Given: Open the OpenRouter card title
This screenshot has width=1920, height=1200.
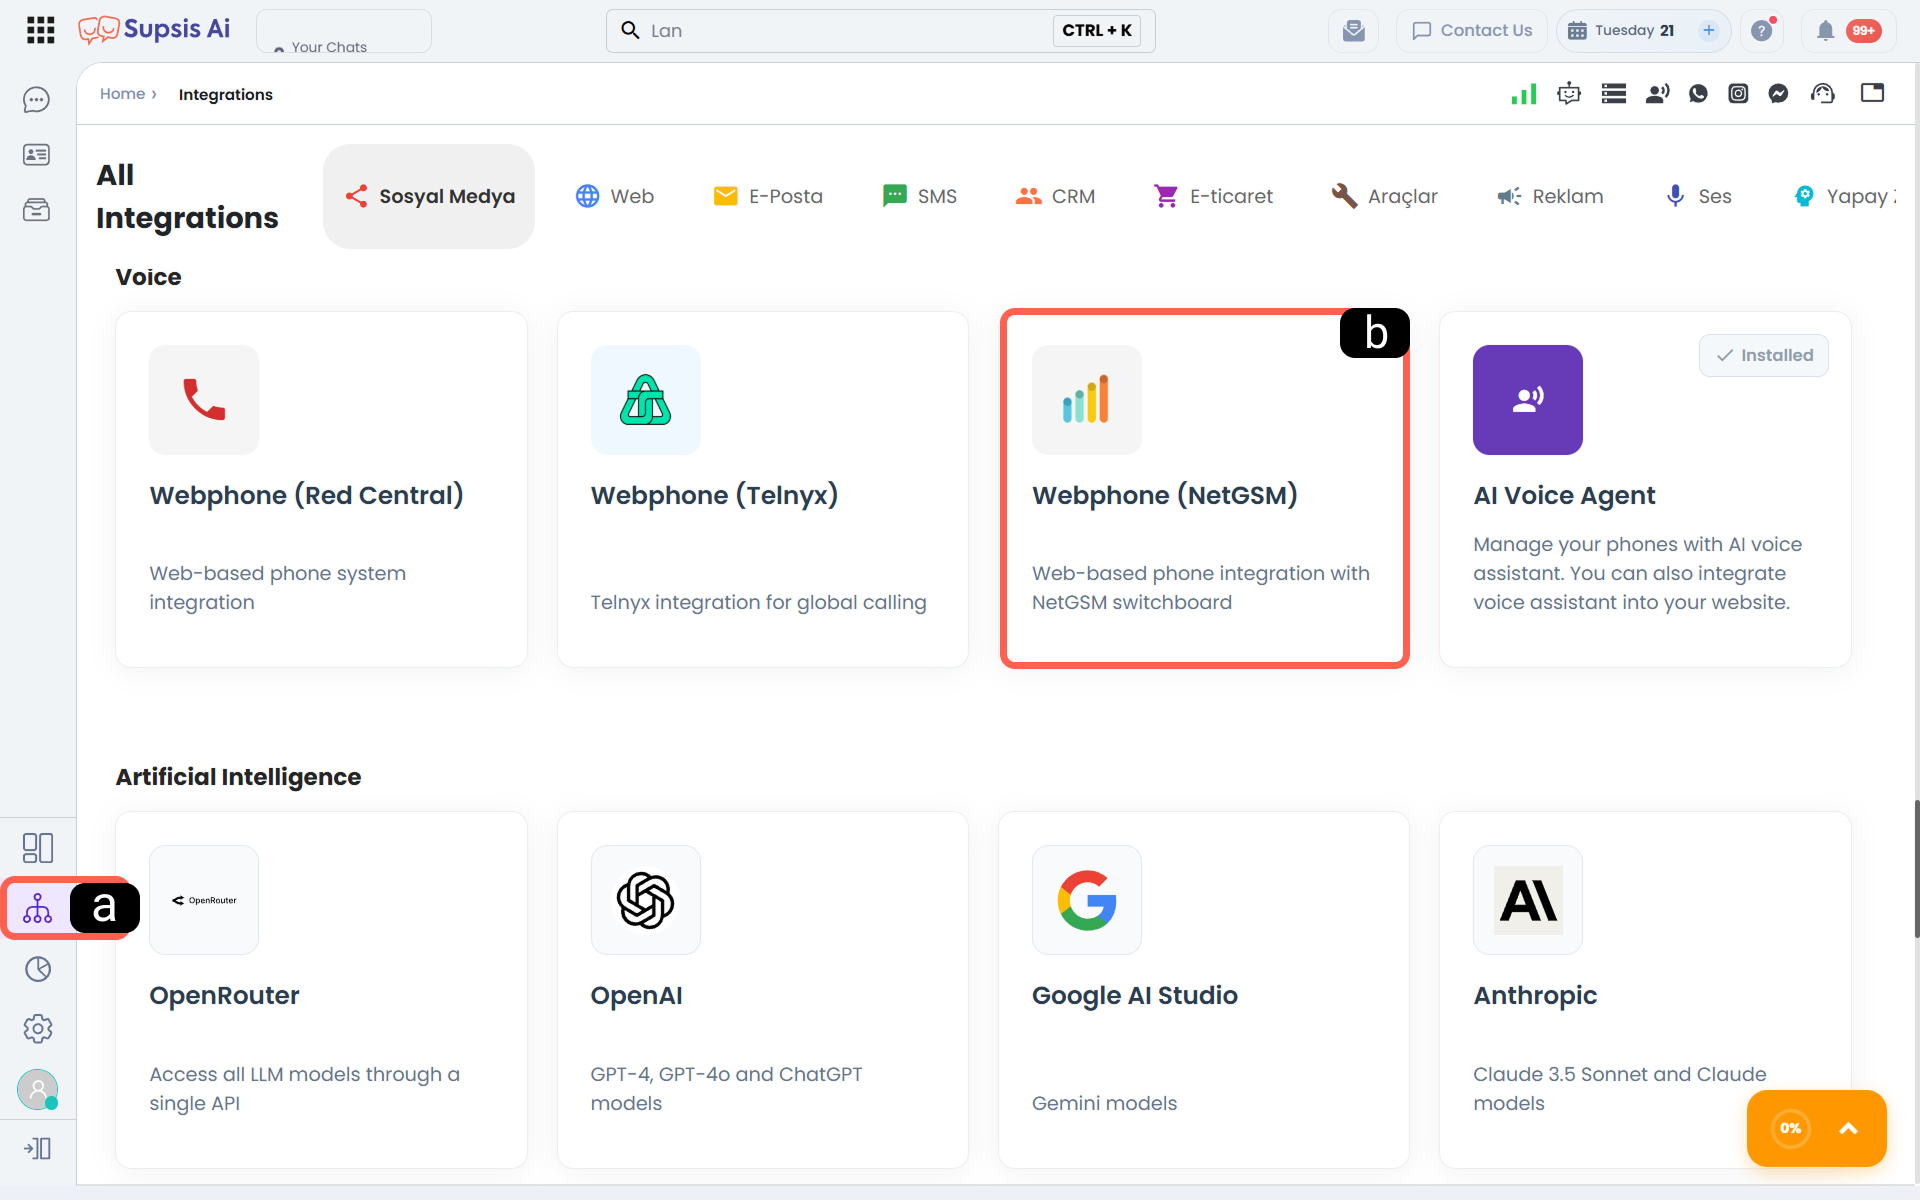Looking at the screenshot, I should click(224, 996).
